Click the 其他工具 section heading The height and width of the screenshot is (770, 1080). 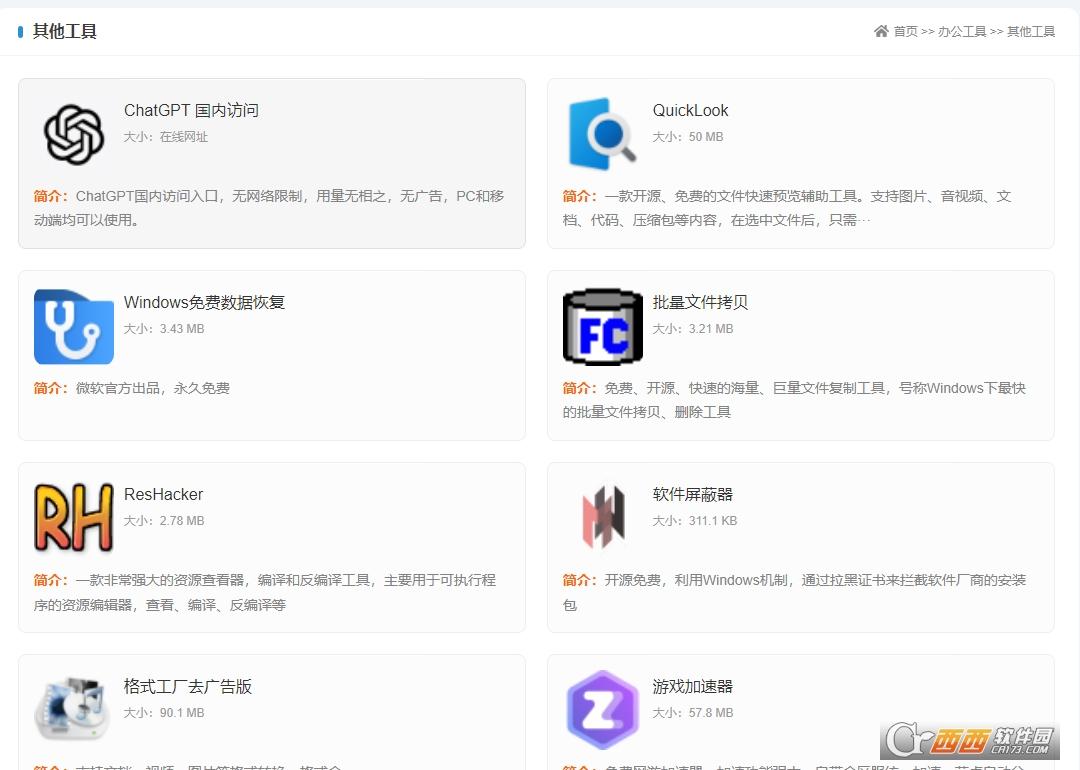(65, 31)
